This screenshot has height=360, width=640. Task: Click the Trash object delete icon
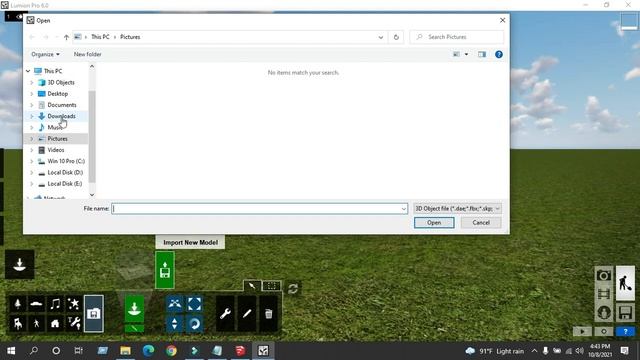pos(268,313)
